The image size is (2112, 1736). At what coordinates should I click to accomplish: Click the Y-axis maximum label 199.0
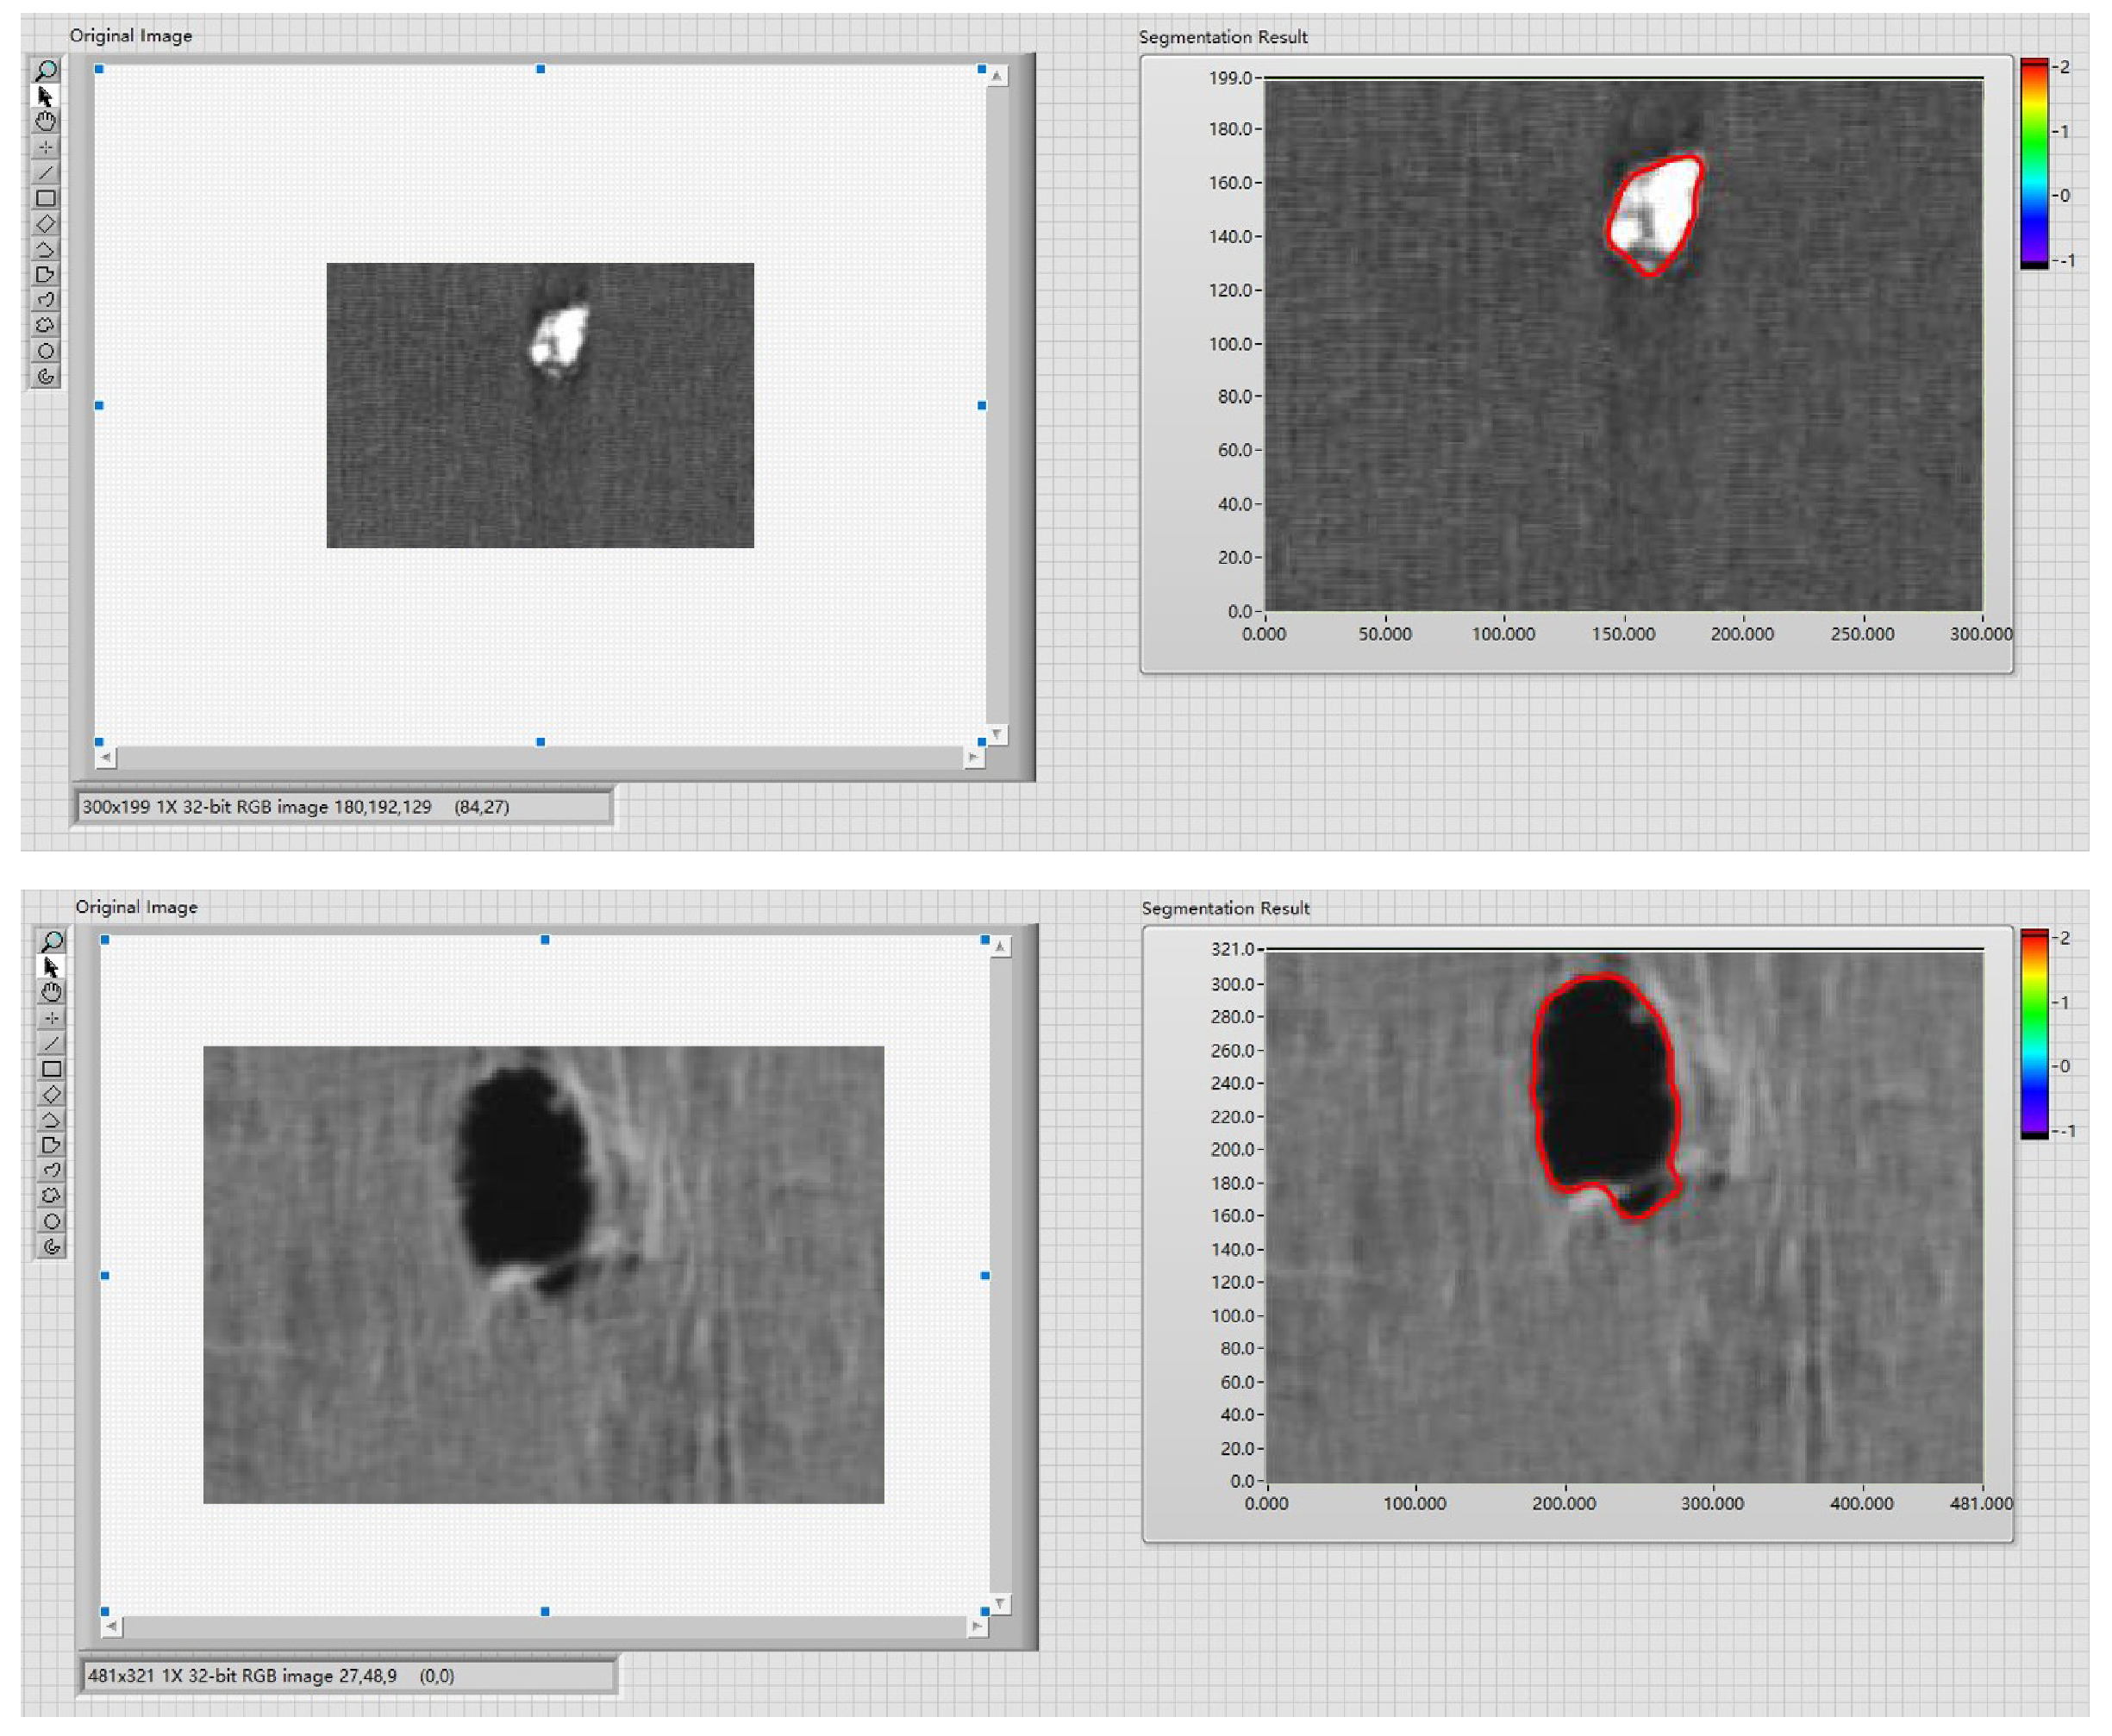[x=1230, y=78]
